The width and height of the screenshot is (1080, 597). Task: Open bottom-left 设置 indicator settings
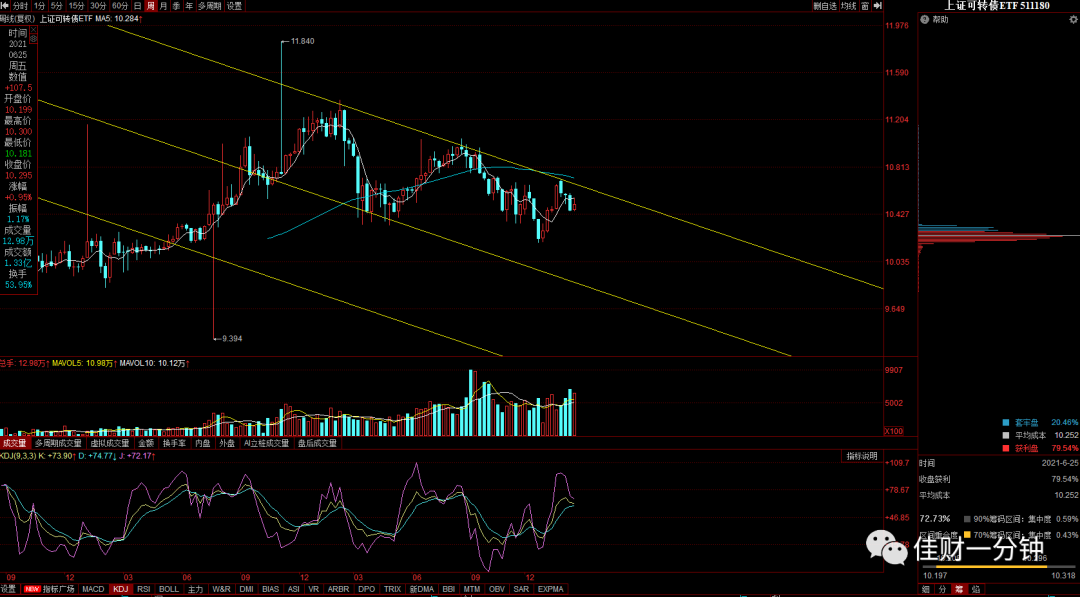click(9, 589)
